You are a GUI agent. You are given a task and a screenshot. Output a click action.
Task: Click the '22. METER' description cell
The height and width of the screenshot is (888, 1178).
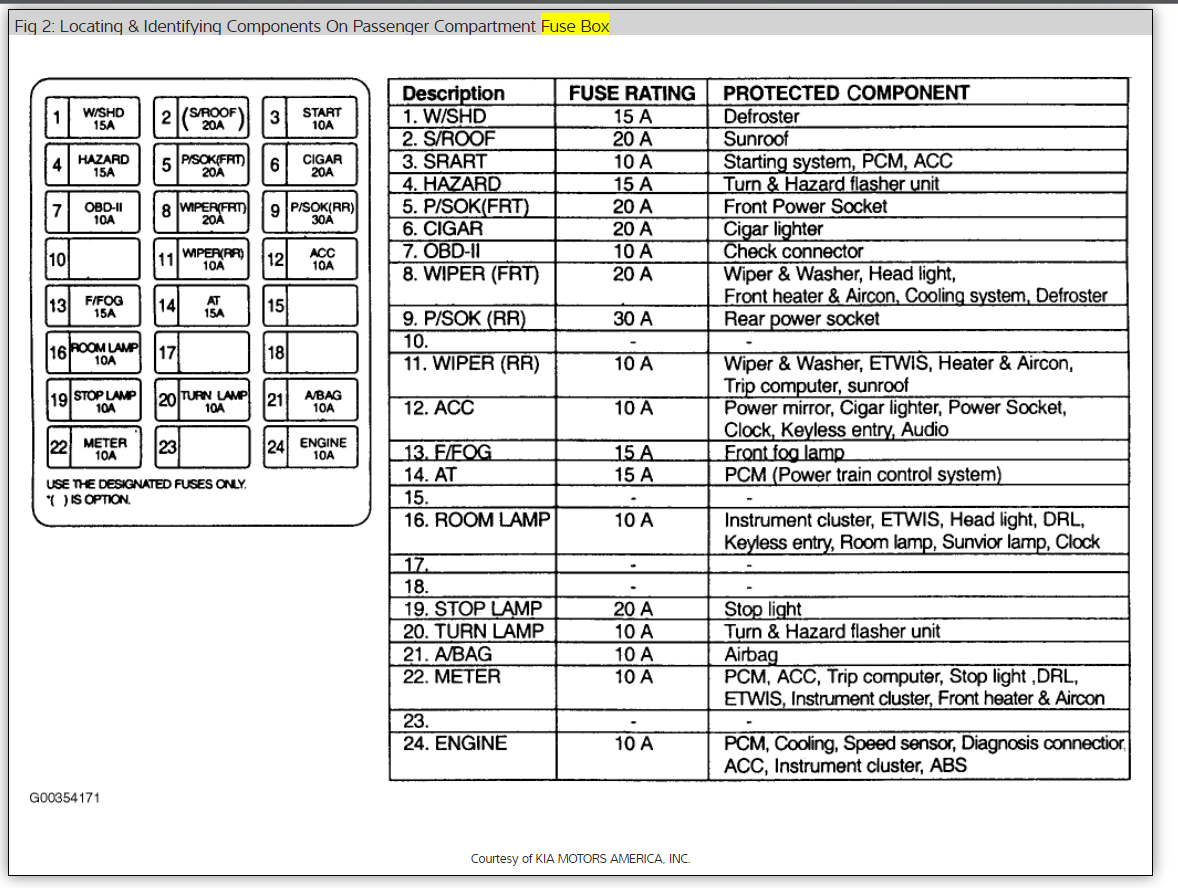coord(473,687)
